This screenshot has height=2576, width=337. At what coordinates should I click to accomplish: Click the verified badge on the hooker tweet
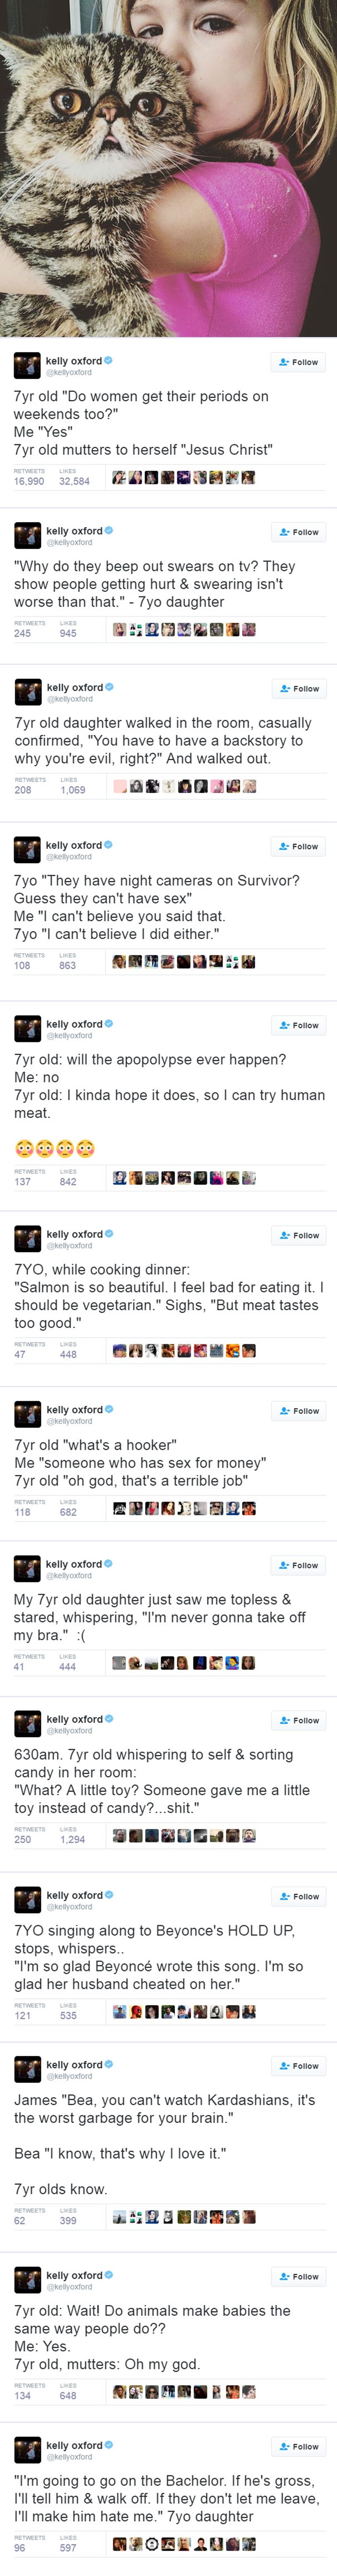coord(108,1409)
